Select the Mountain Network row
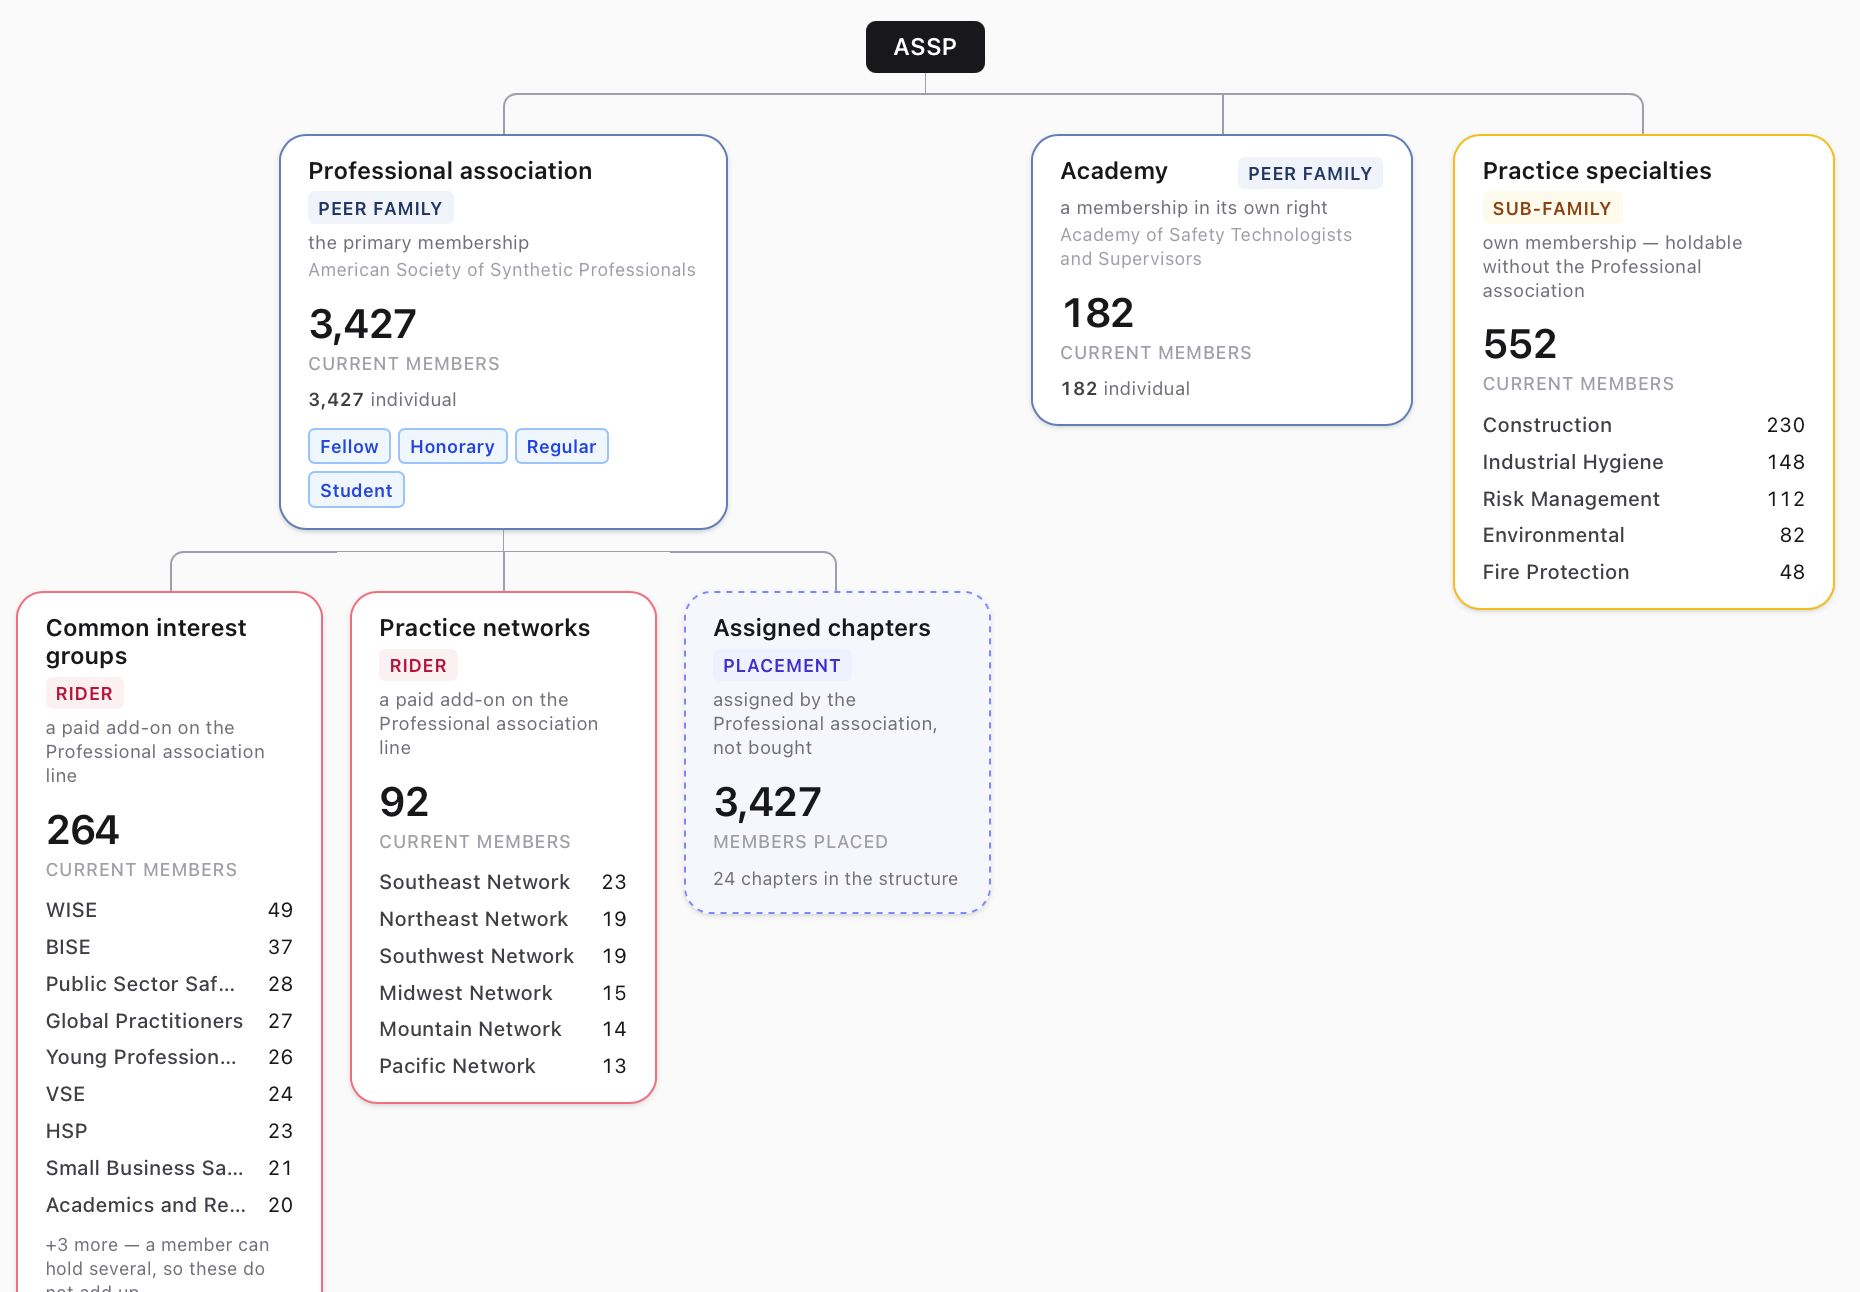This screenshot has width=1860, height=1292. coord(503,1029)
